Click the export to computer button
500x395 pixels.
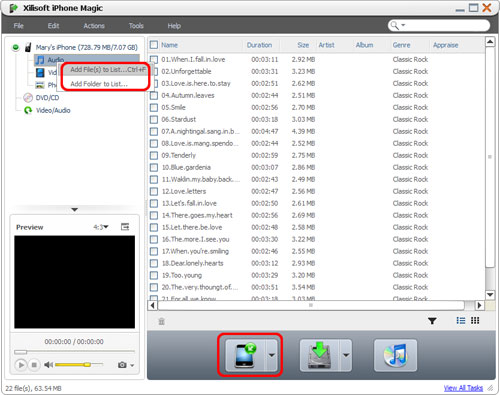tap(319, 355)
